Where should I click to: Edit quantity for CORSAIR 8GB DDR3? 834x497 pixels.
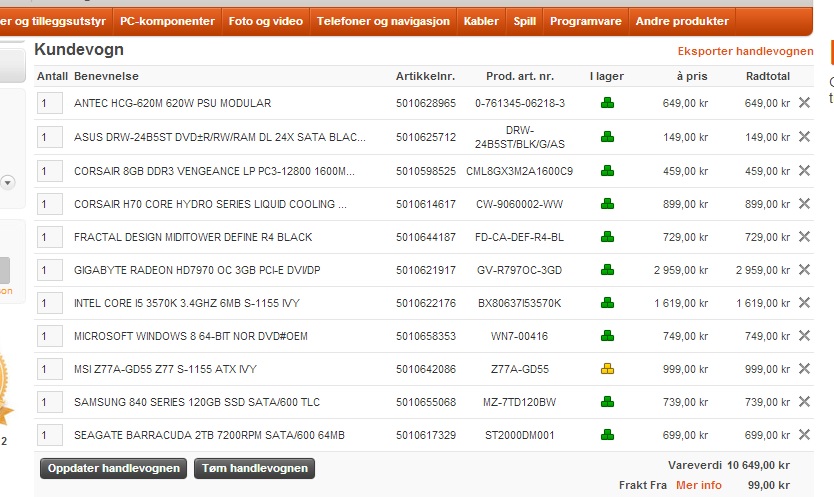tap(49, 171)
